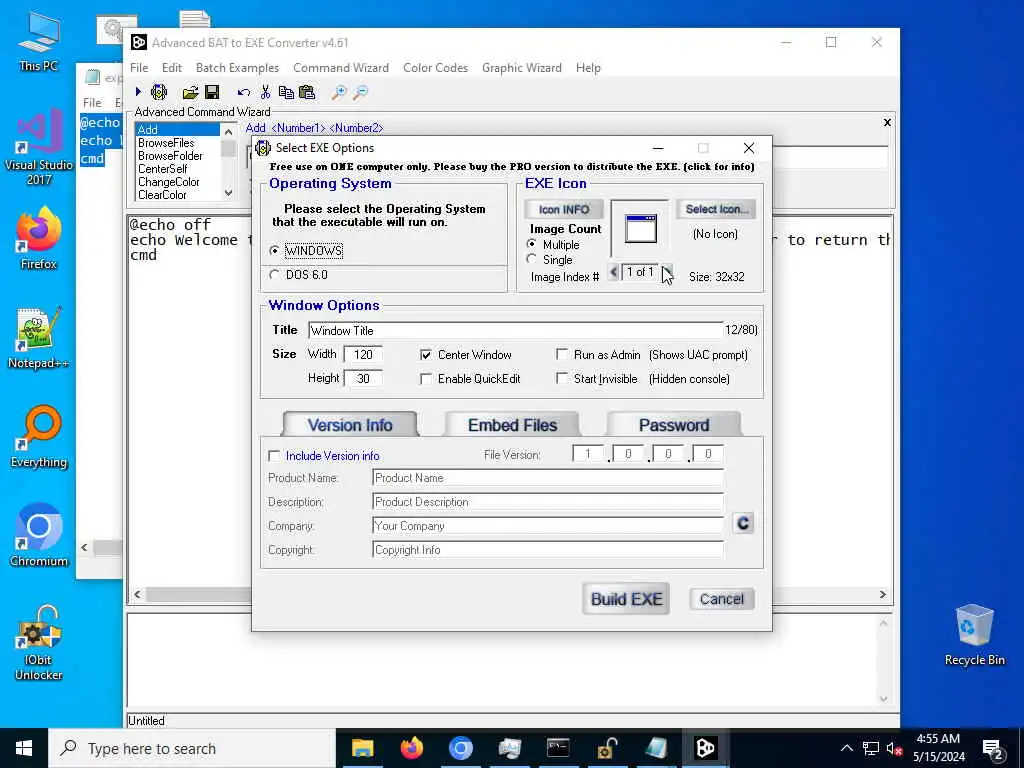
Task: Enable Start Invisible hidden console
Action: point(562,379)
